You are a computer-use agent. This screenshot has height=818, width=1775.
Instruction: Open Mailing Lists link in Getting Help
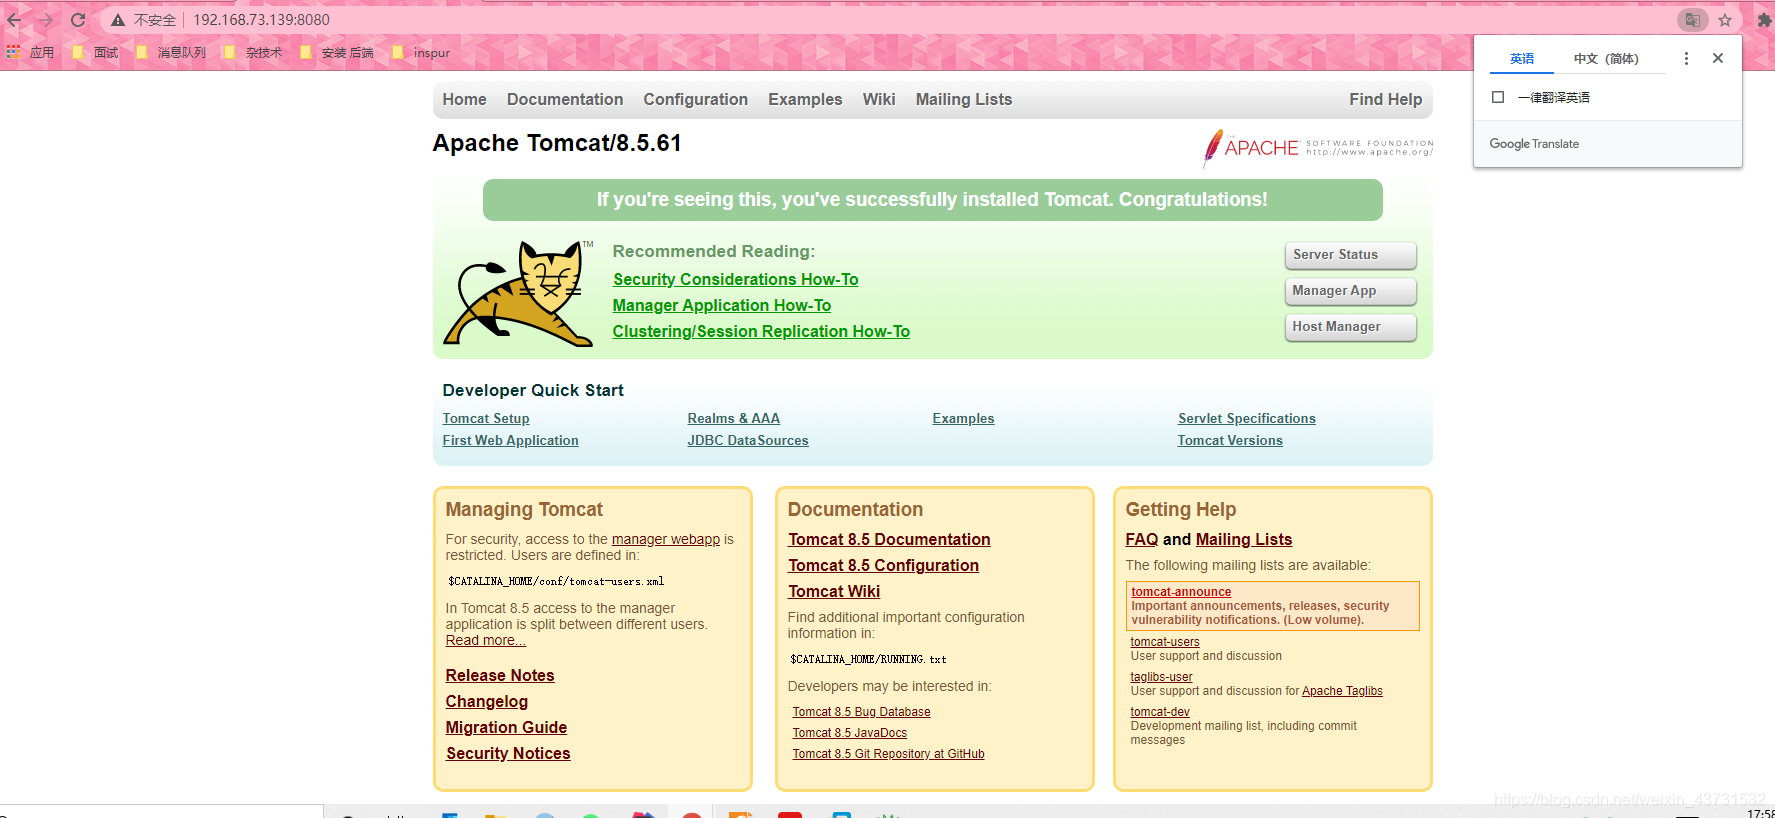(1244, 540)
